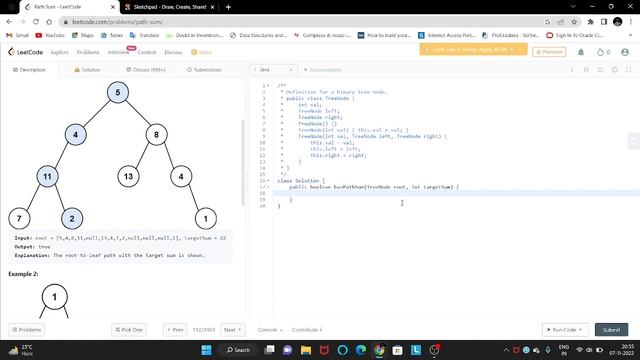Reload the page
640x360 pixels.
pos(36,22)
